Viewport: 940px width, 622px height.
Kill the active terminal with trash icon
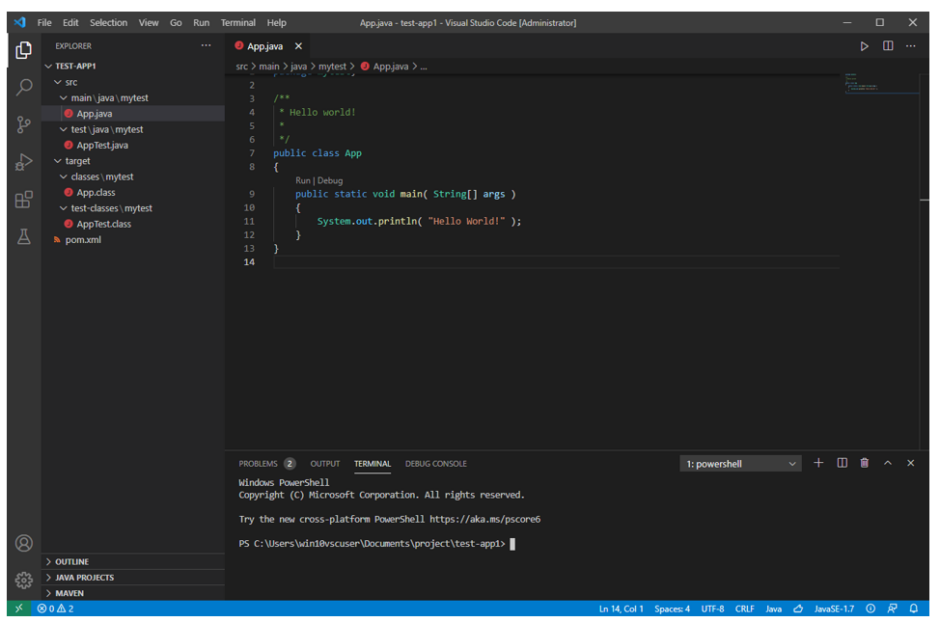(x=864, y=463)
